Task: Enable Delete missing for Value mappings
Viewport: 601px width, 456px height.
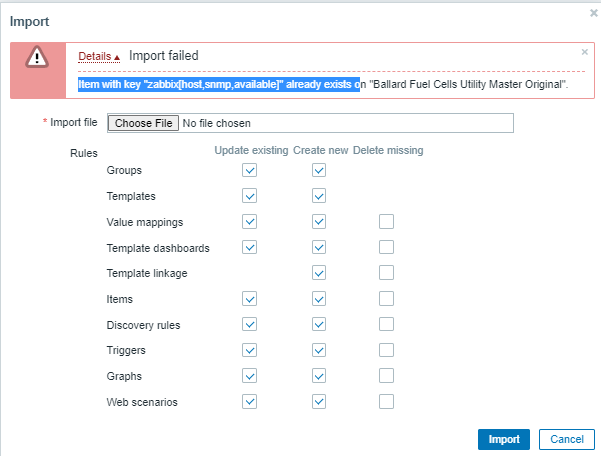Action: pyautogui.click(x=386, y=221)
